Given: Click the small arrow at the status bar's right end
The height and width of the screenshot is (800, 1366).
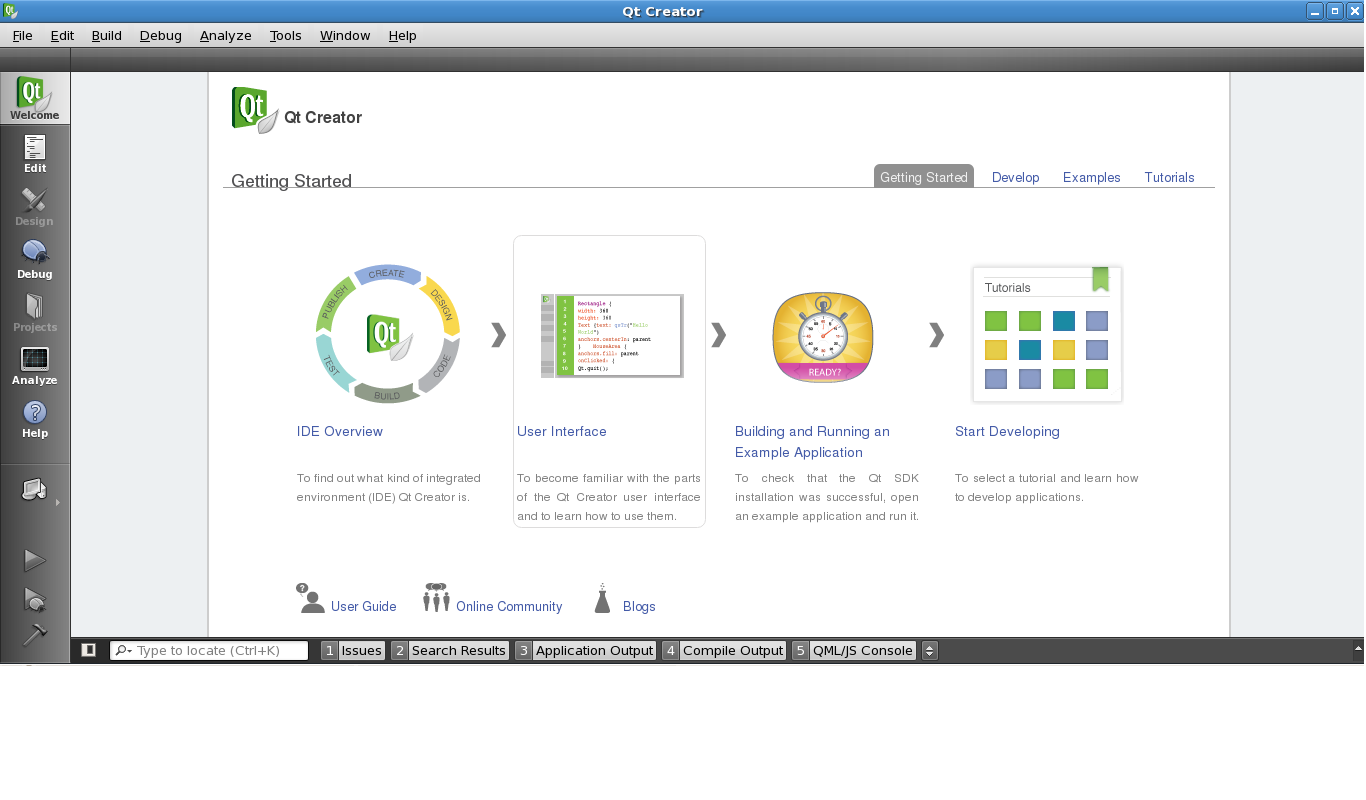Looking at the screenshot, I should [1358, 649].
